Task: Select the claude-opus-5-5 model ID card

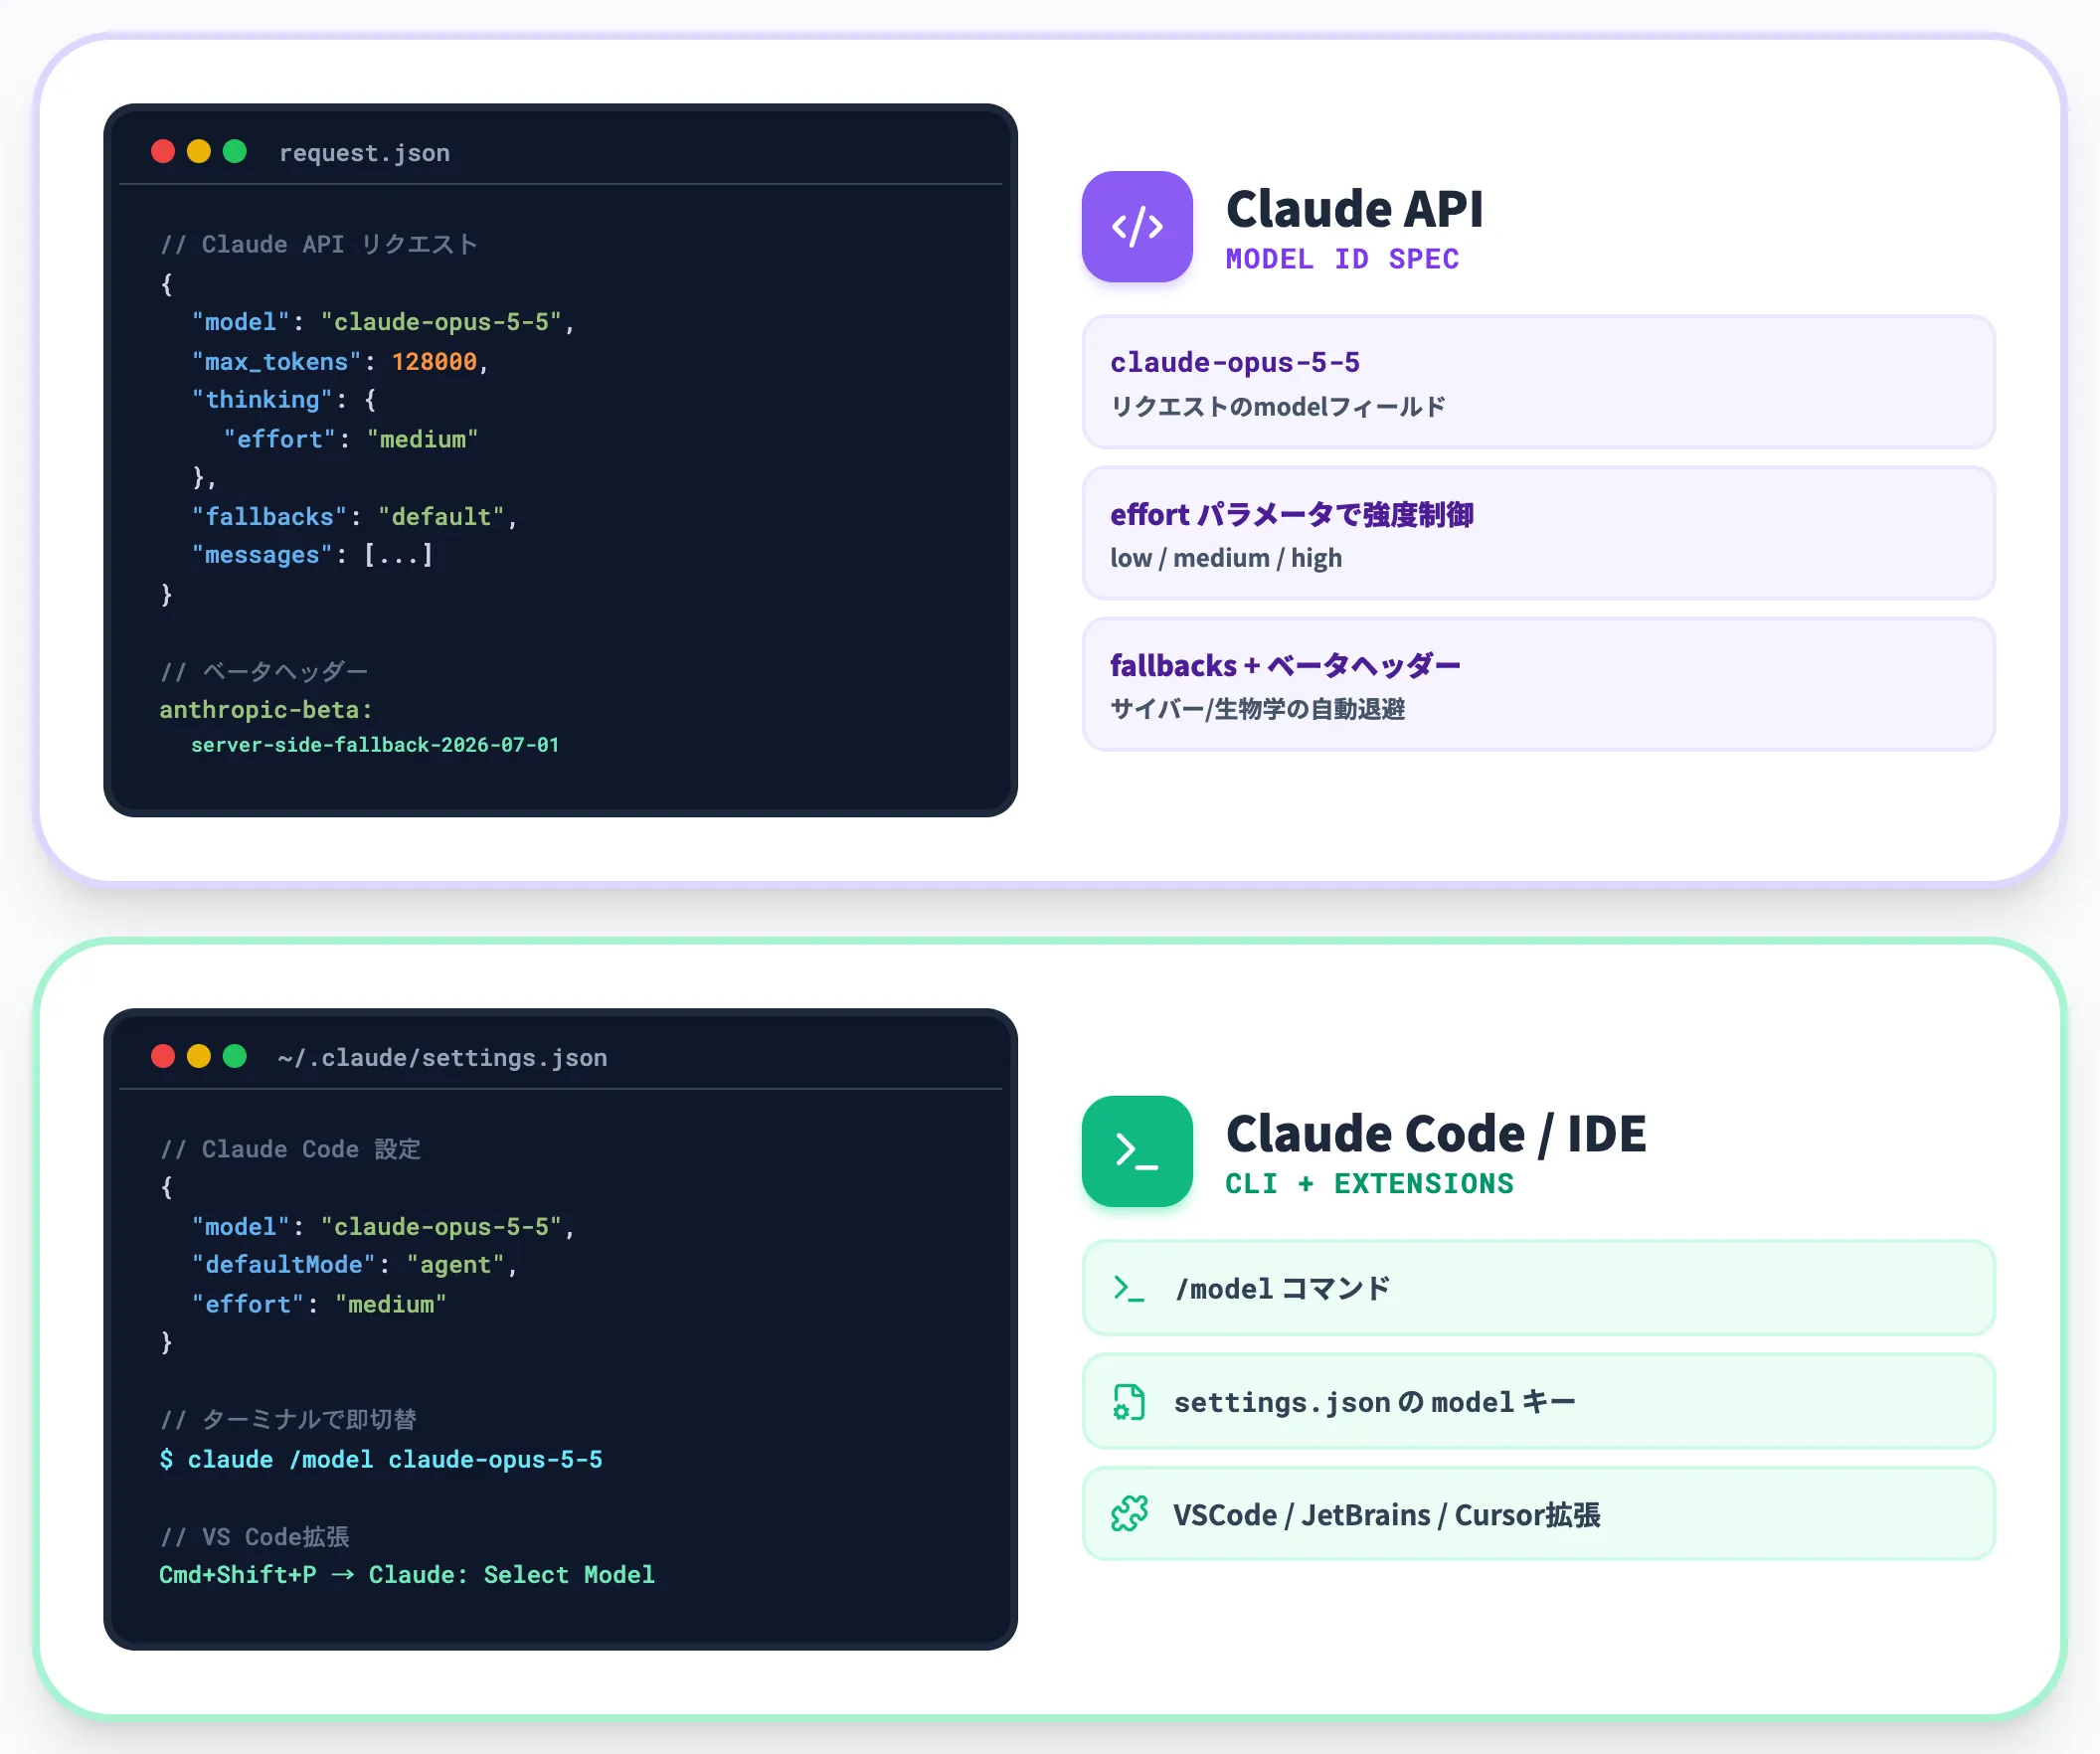Action: (x=1538, y=382)
